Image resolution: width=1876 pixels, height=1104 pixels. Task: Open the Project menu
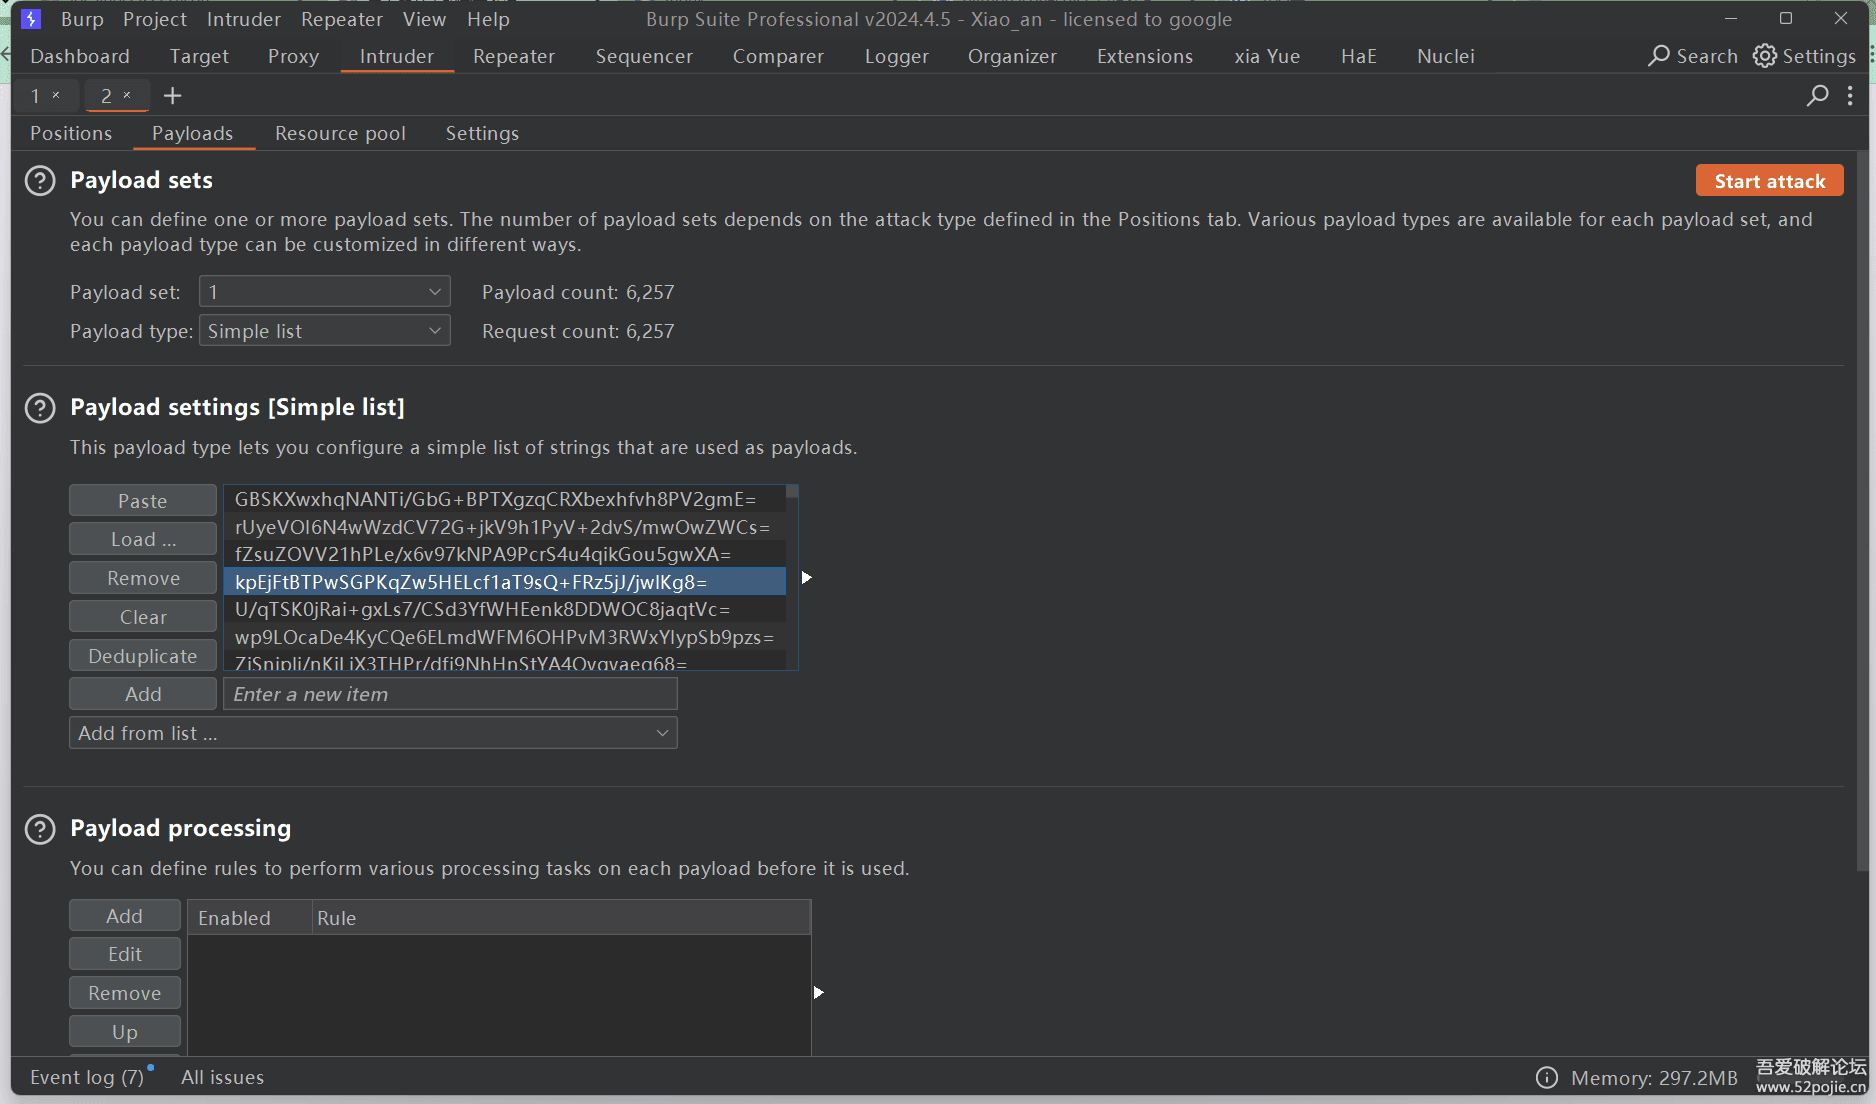(155, 19)
